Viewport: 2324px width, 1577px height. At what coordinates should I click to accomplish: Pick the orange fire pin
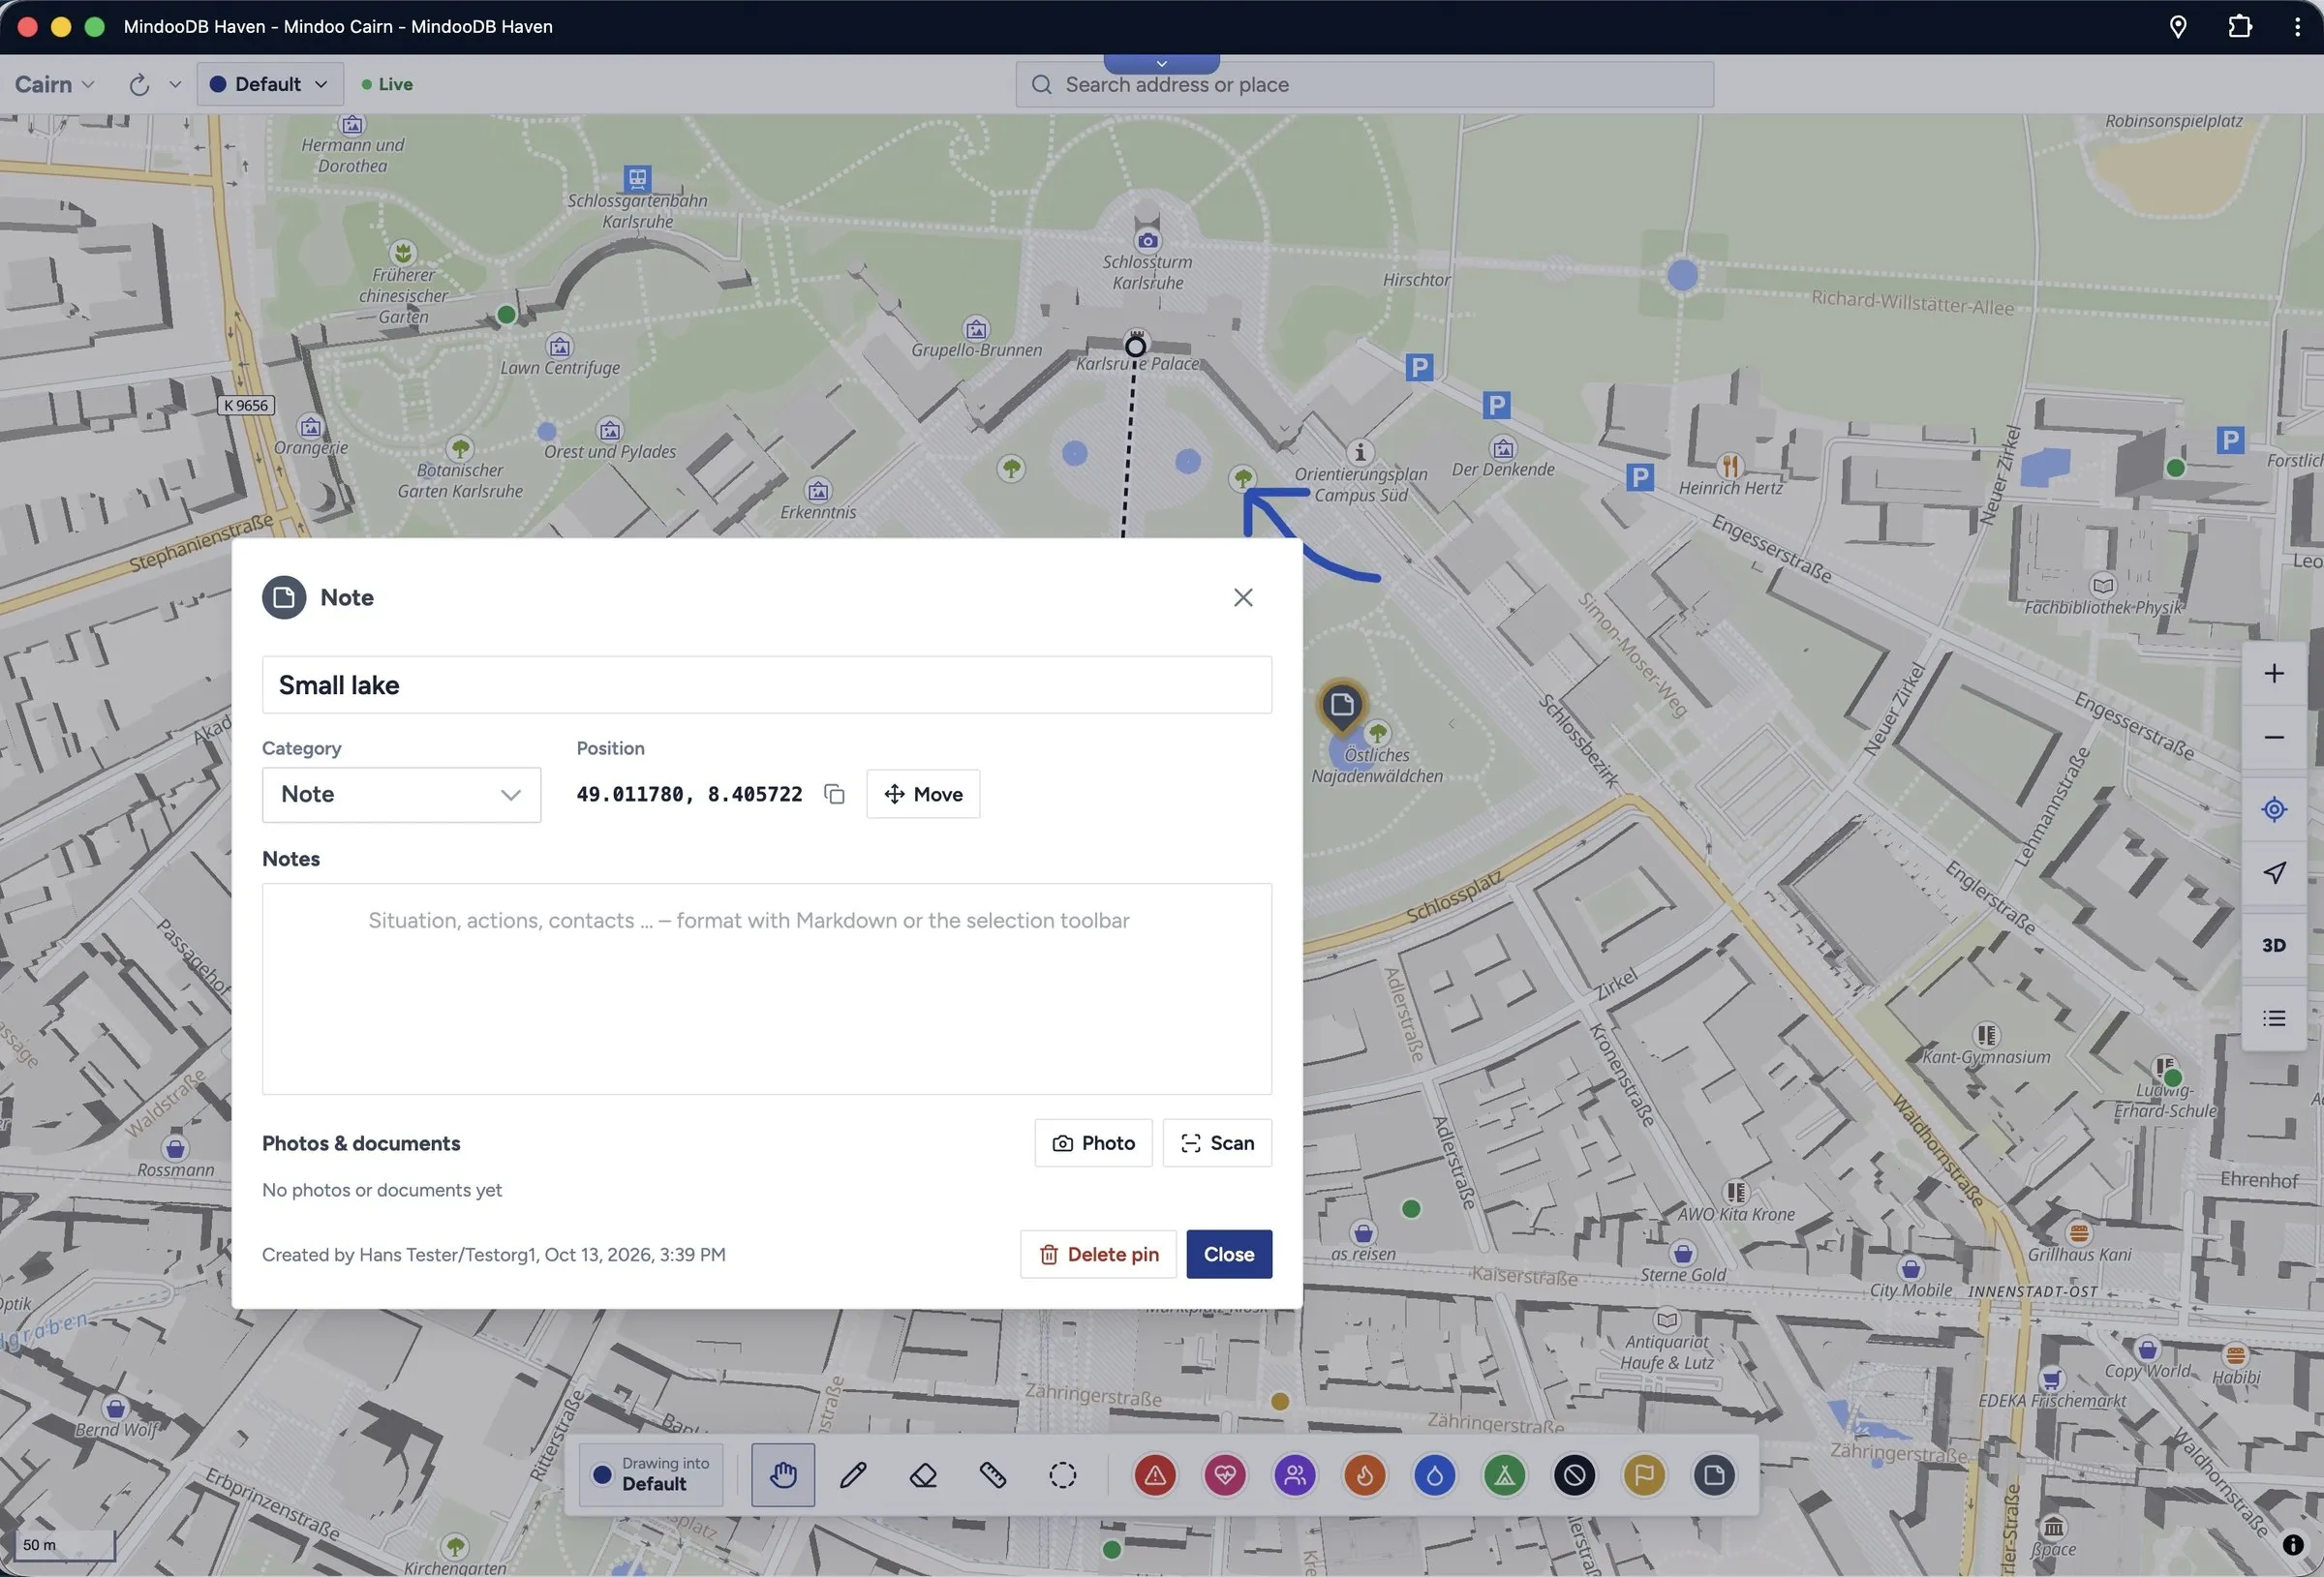(x=1365, y=1475)
